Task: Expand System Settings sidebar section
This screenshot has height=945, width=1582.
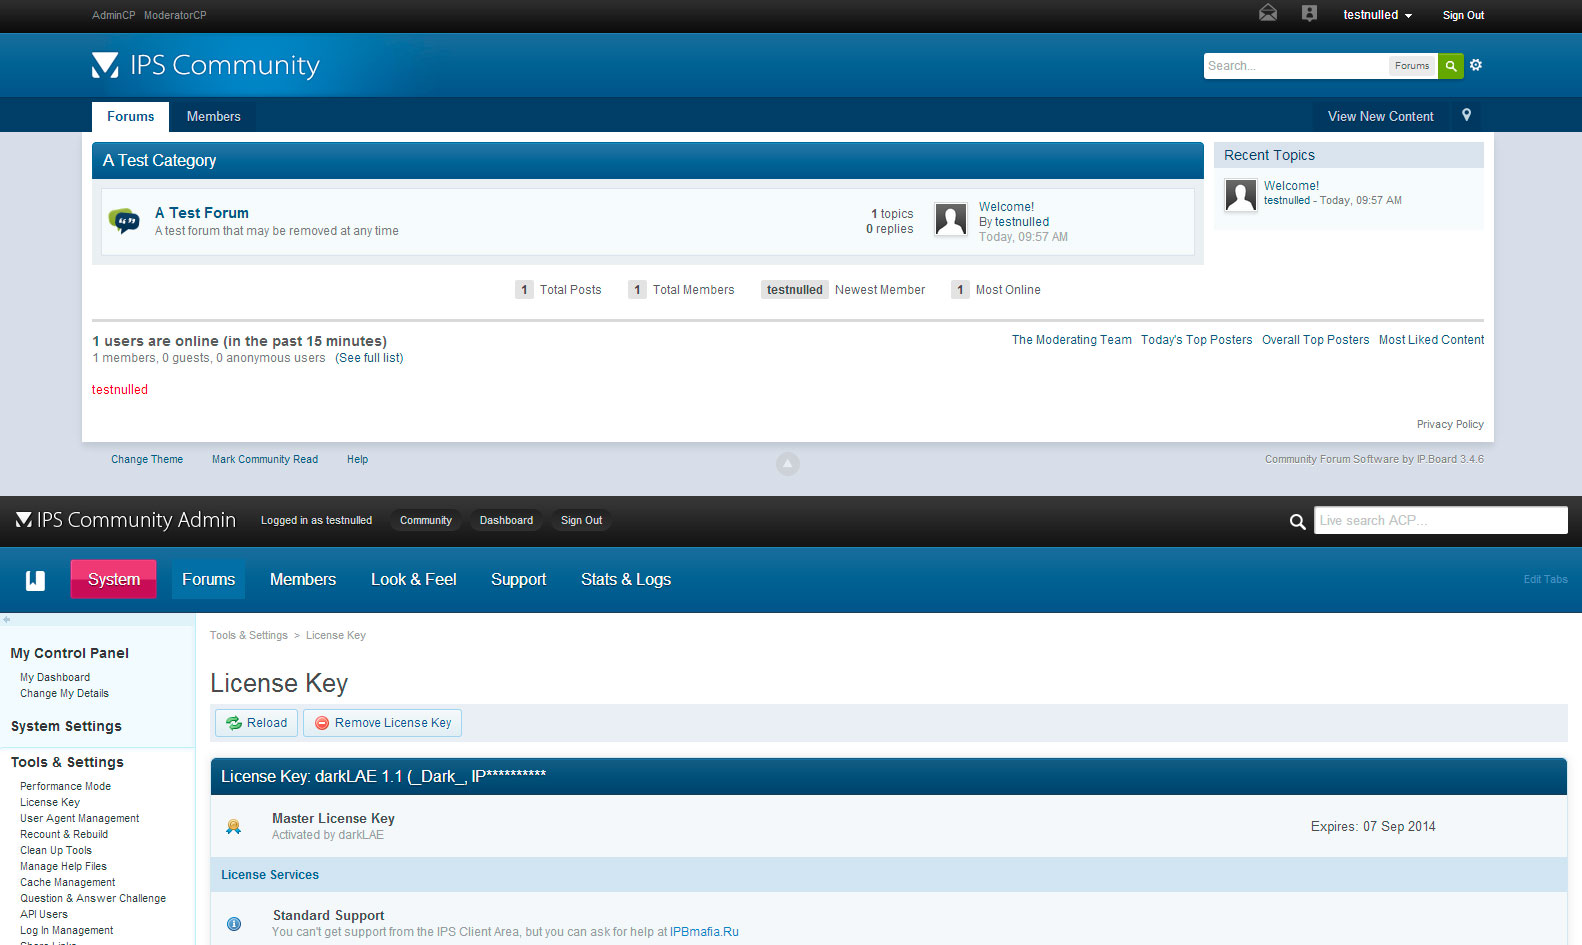Action: [x=66, y=726]
